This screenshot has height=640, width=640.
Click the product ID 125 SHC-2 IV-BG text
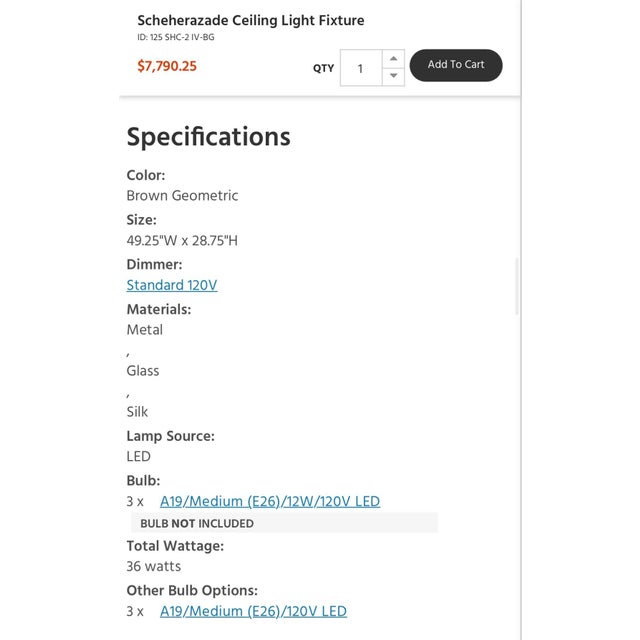coord(176,38)
